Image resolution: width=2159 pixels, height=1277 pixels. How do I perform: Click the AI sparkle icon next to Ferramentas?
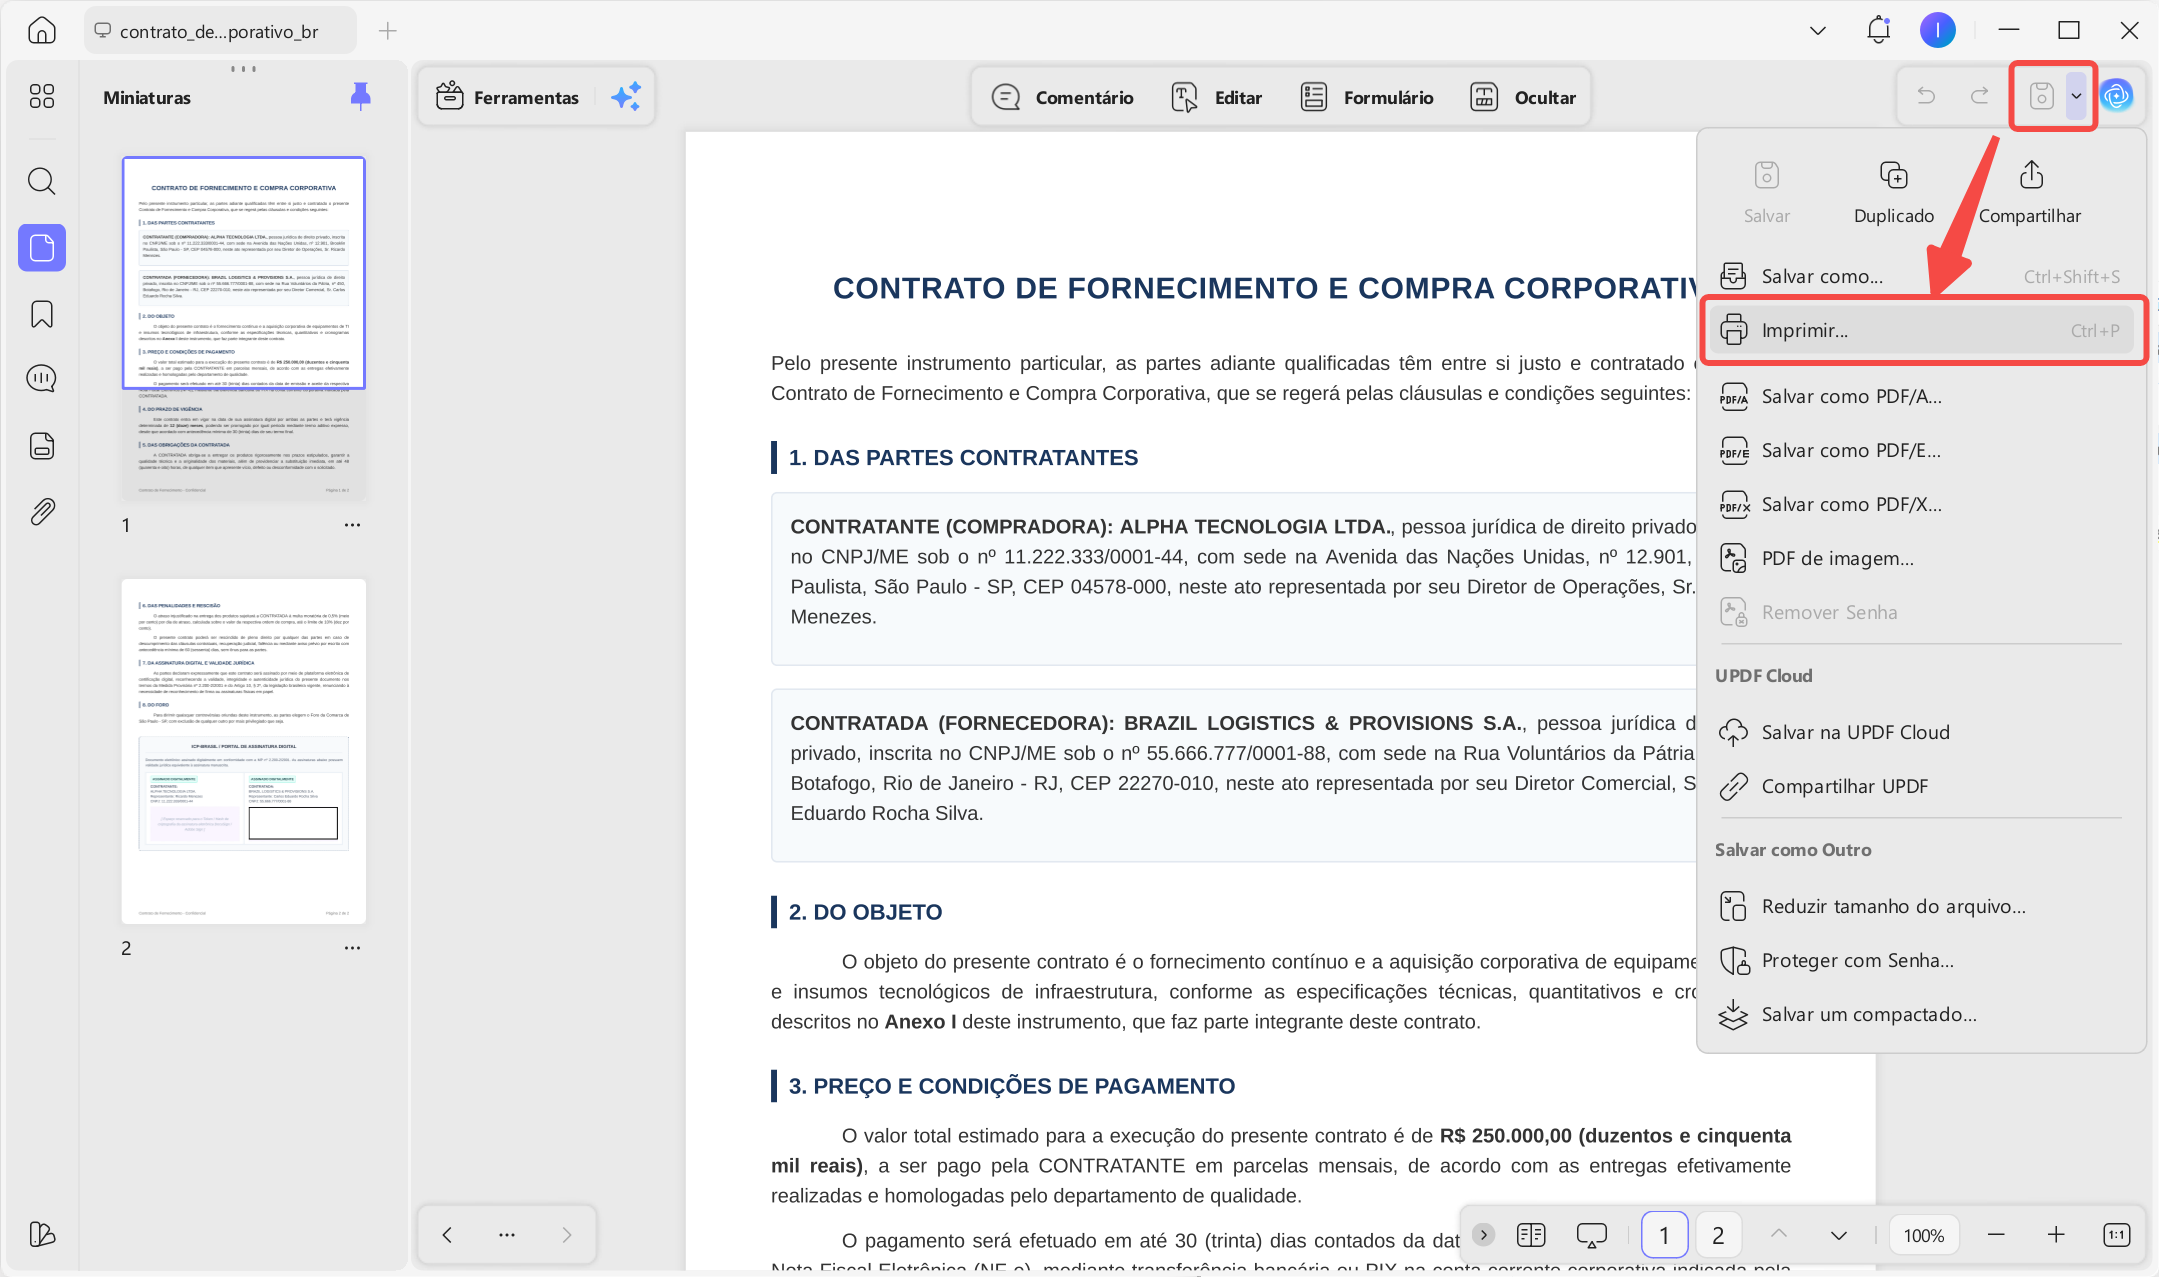626,97
